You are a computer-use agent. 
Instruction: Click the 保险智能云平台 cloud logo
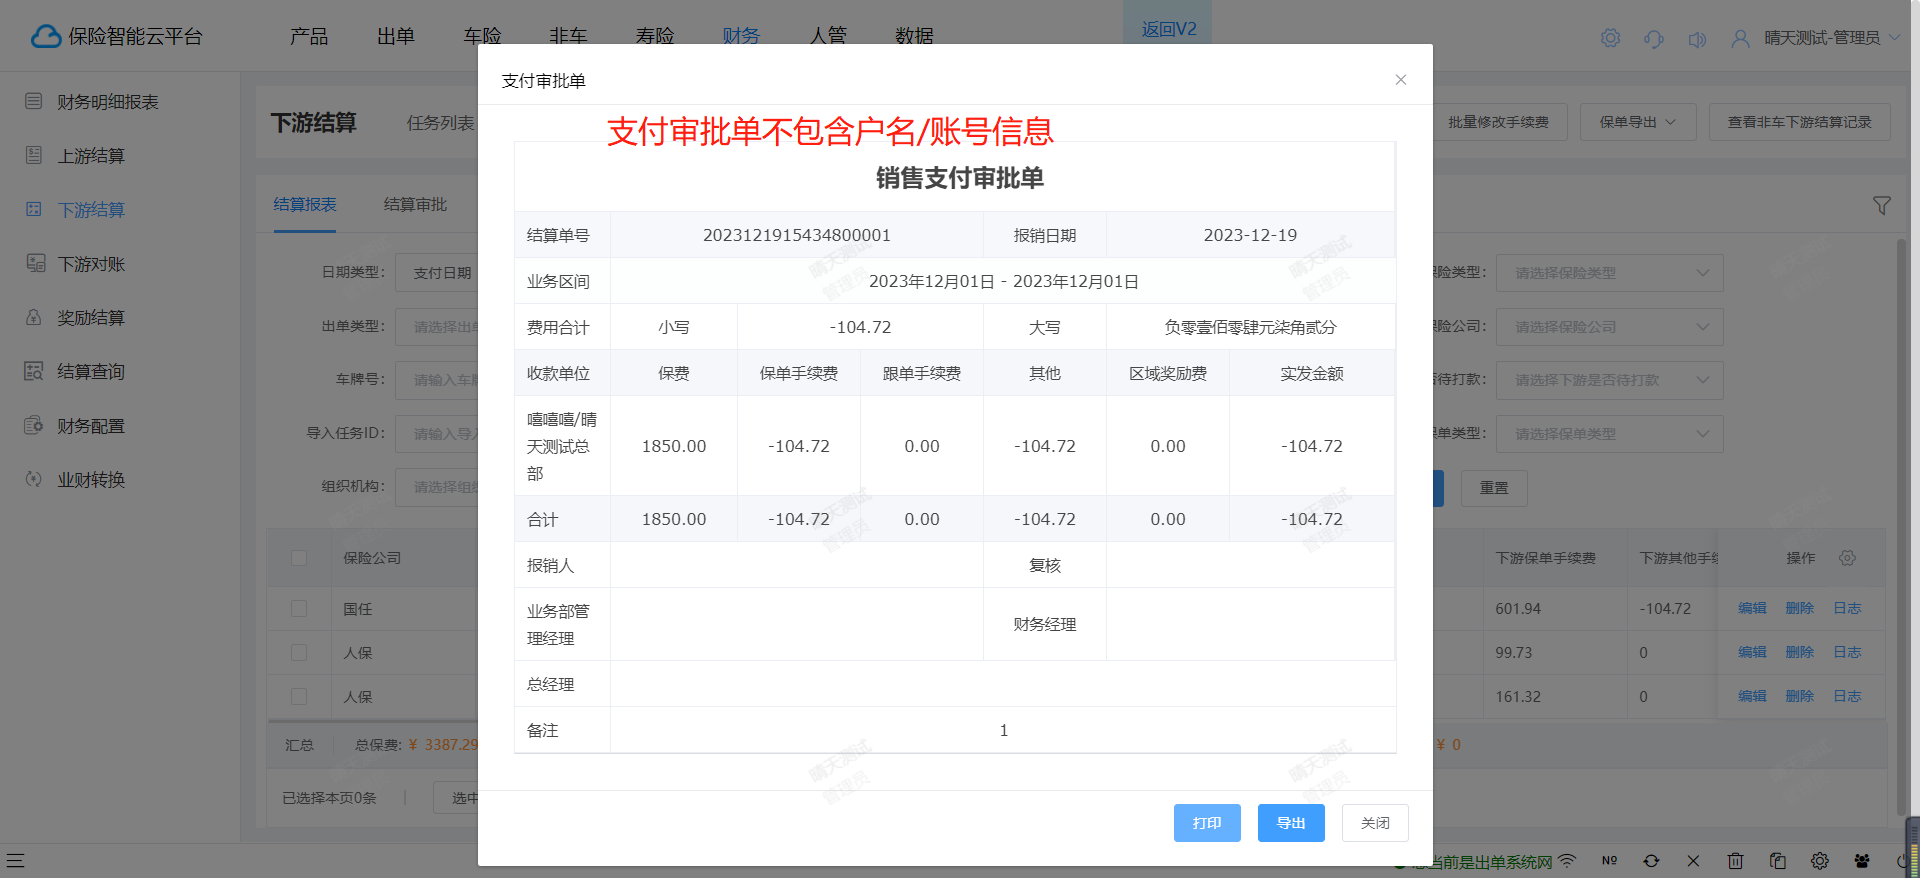pos(46,37)
